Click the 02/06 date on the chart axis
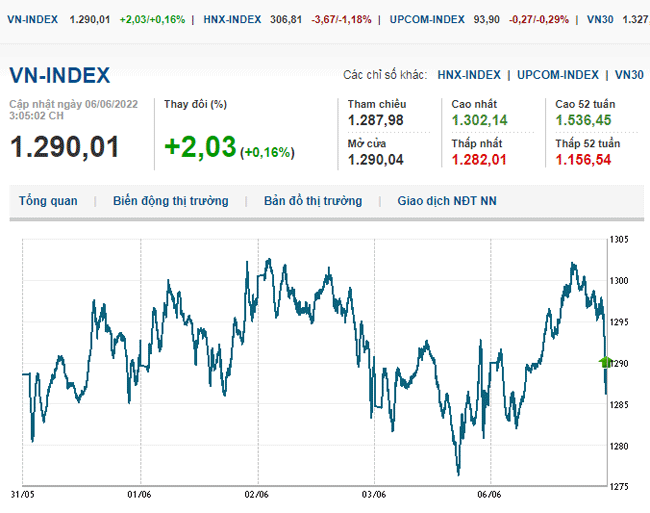 tap(257, 494)
